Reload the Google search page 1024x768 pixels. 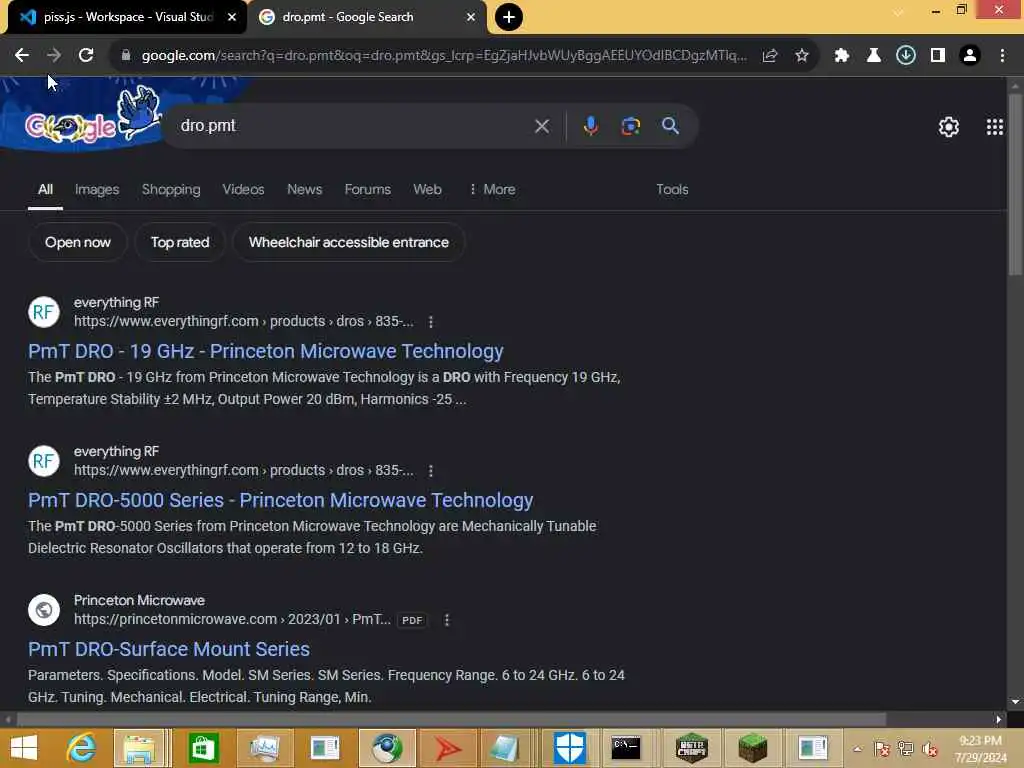(x=86, y=56)
